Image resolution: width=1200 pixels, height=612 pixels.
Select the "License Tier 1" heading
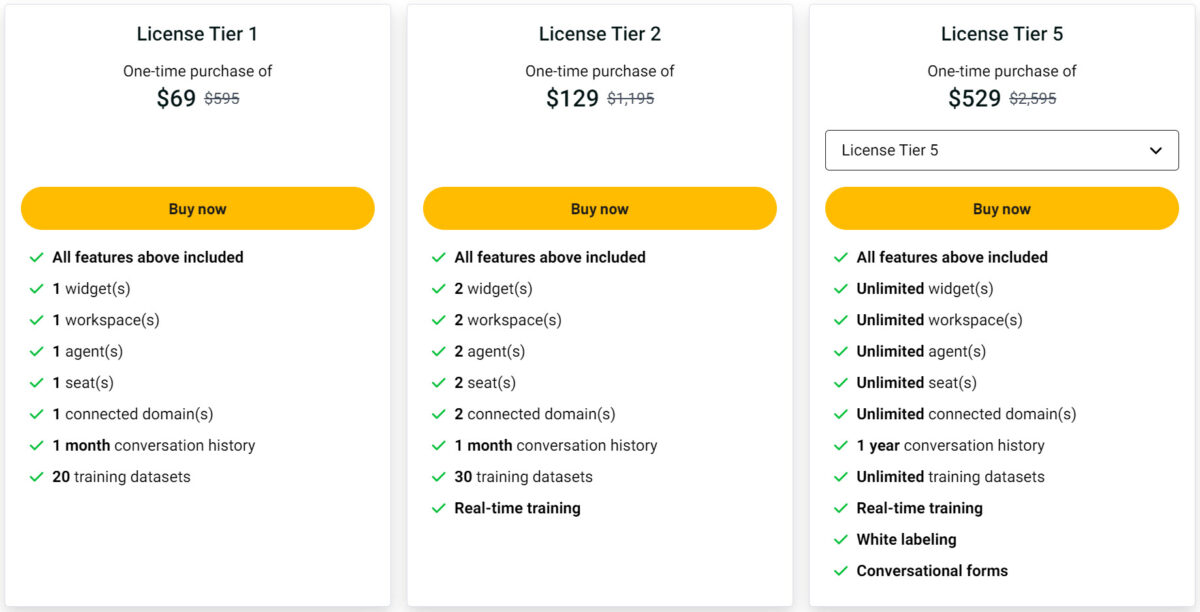(x=196, y=33)
